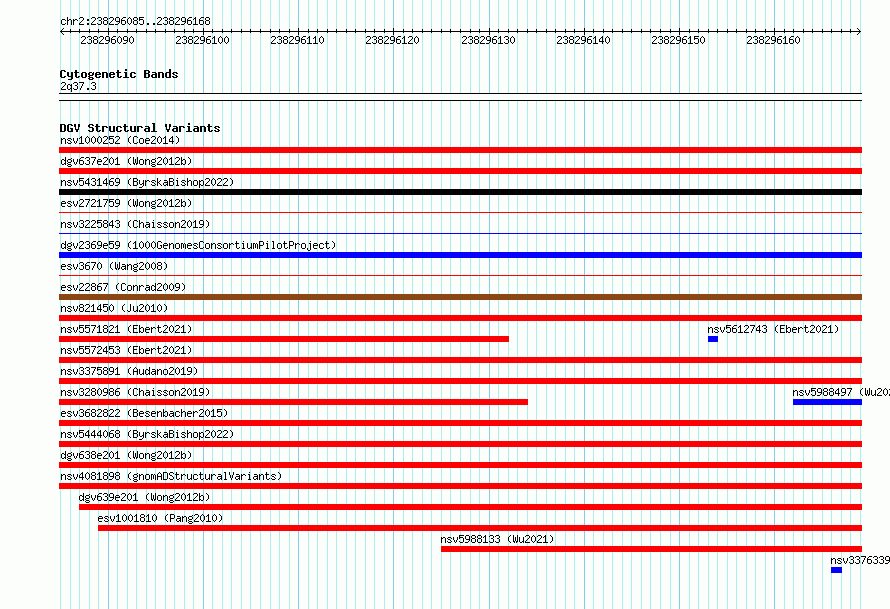Open the nsv5988497 variant label
Viewport: 890px width, 609px height.
[x=841, y=392]
